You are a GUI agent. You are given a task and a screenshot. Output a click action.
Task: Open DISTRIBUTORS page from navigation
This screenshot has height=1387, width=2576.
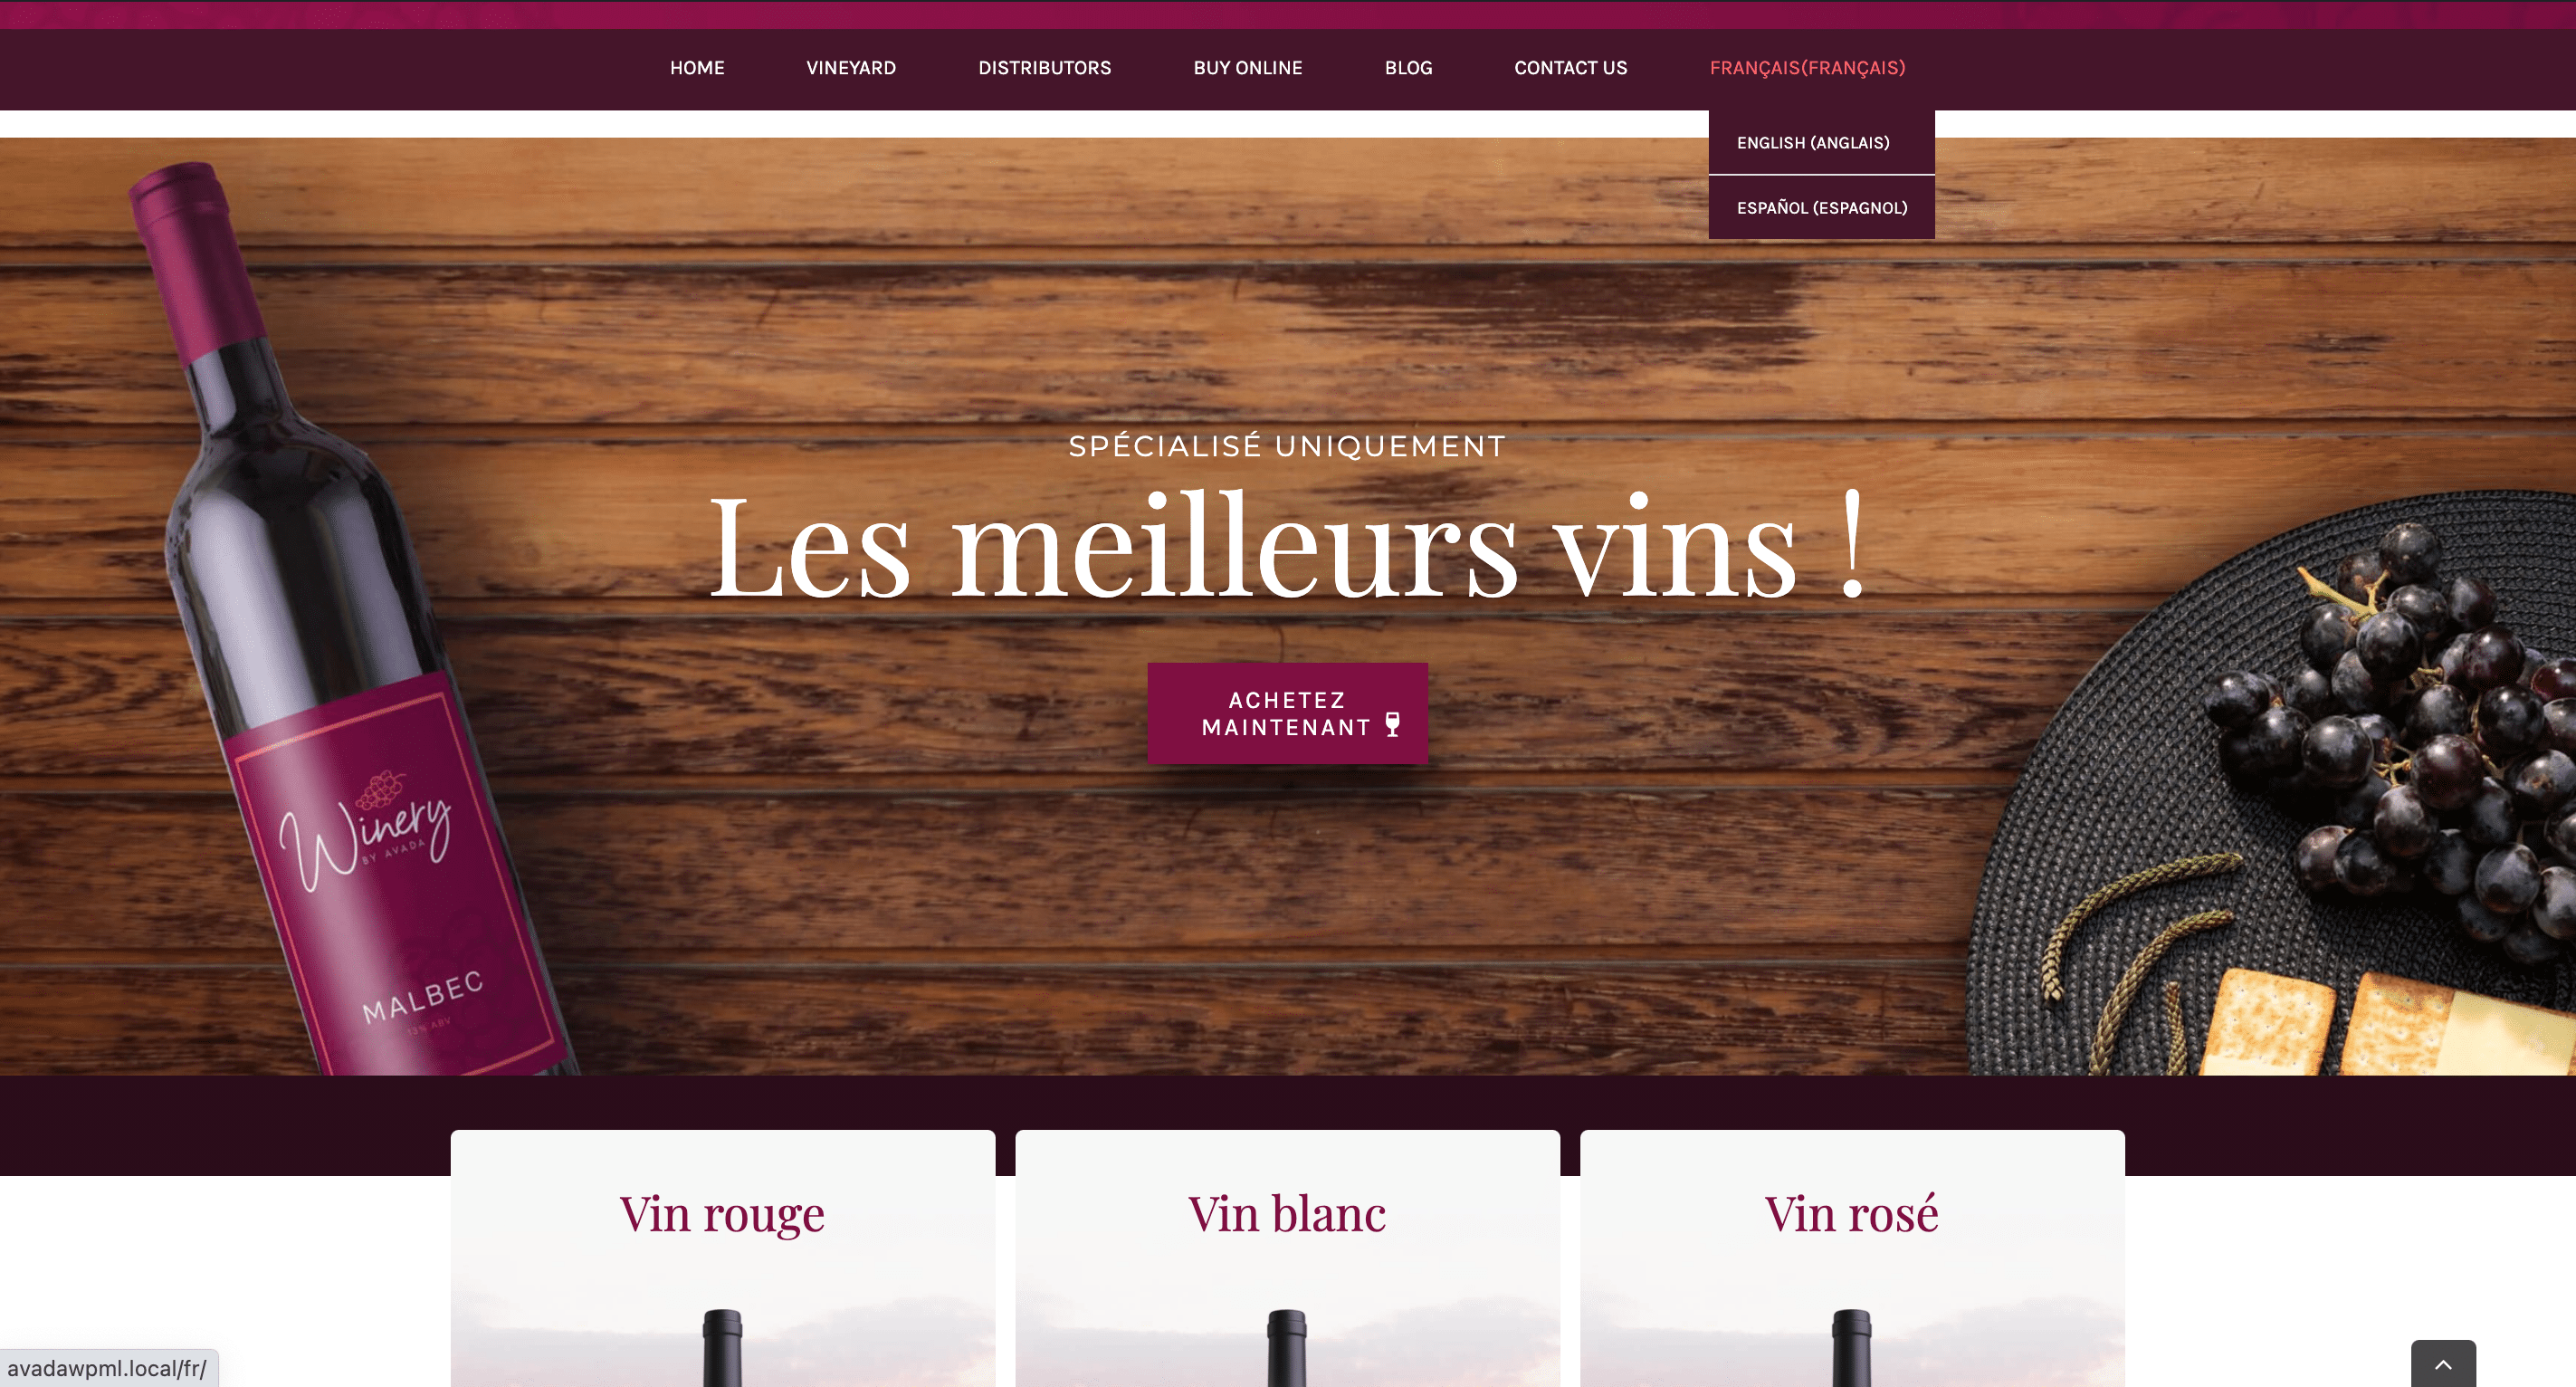tap(1045, 67)
